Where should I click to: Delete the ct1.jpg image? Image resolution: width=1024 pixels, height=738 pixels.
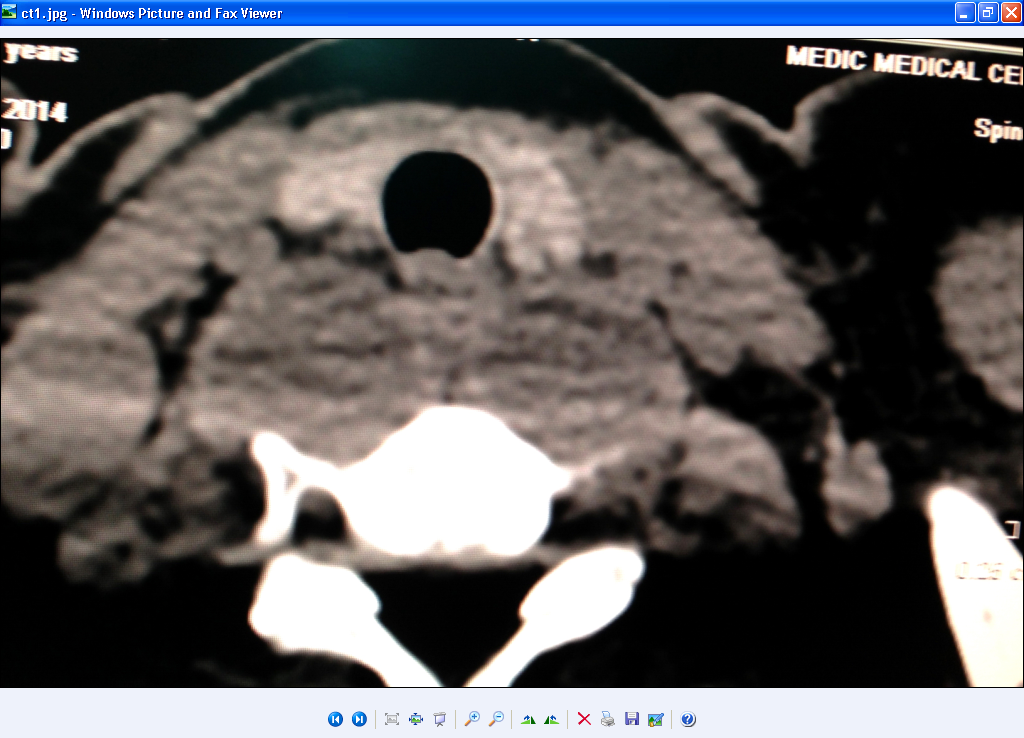point(584,718)
